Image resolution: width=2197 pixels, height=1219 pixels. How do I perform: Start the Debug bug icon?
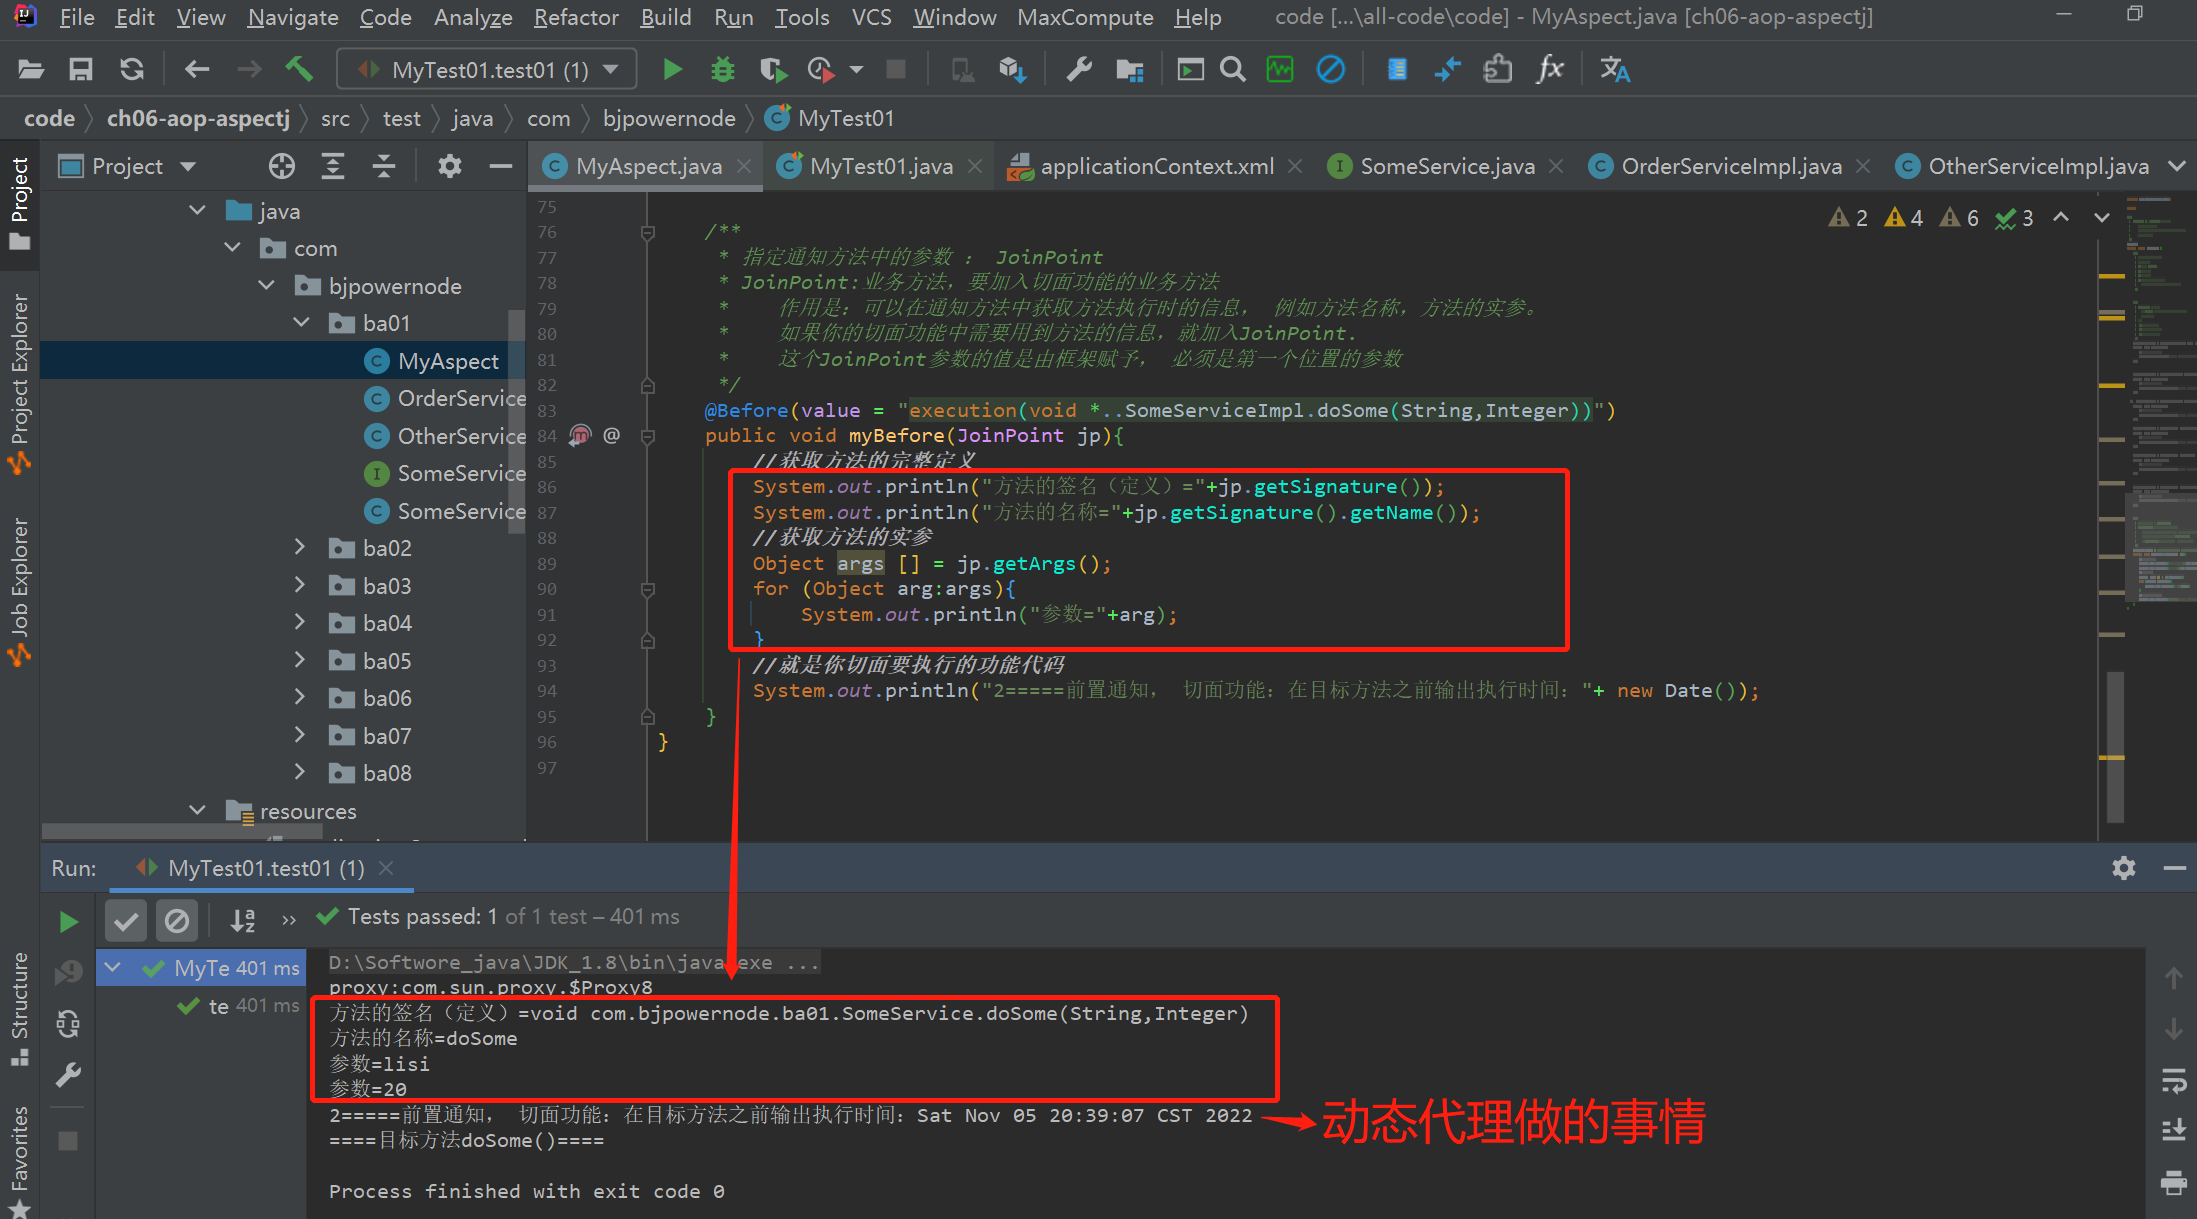click(x=722, y=69)
